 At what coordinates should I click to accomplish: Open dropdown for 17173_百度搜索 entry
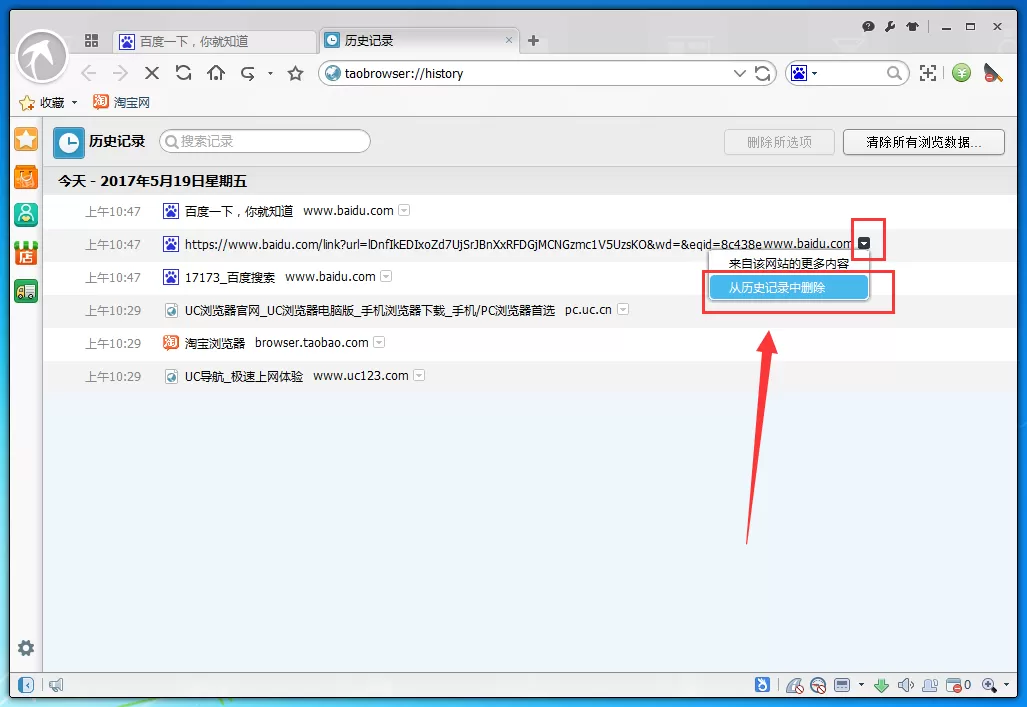(x=386, y=277)
